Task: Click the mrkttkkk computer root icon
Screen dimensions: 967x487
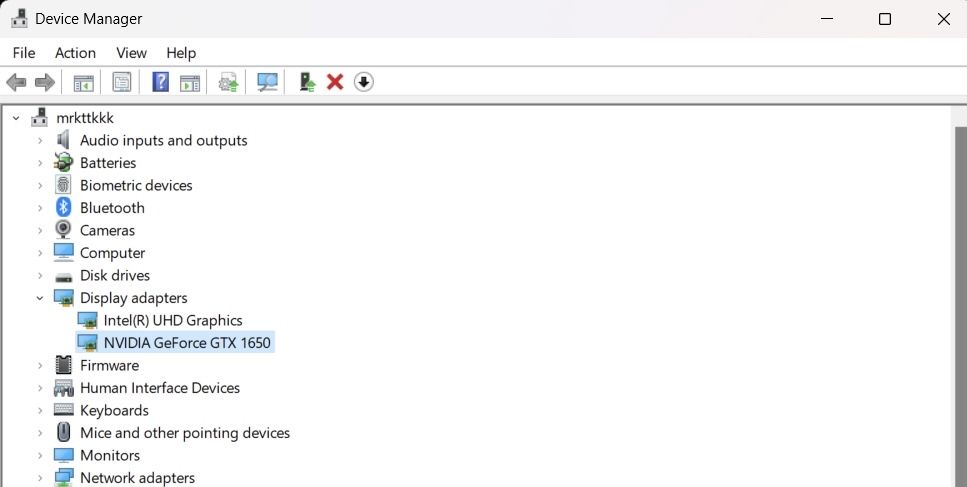Action: pos(39,117)
